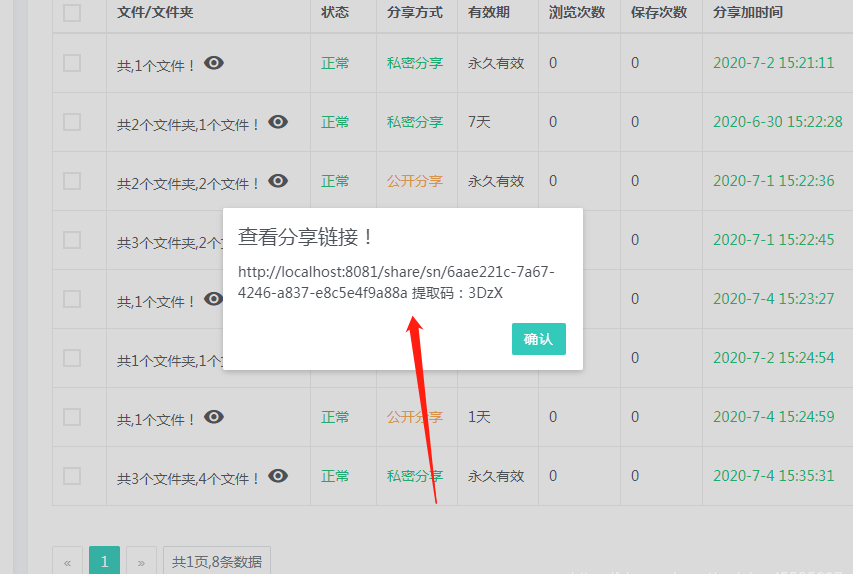The width and height of the screenshot is (854, 574).
Task: Select checkbox in 2020-7-4 15:23:27 row
Action: coord(72,299)
